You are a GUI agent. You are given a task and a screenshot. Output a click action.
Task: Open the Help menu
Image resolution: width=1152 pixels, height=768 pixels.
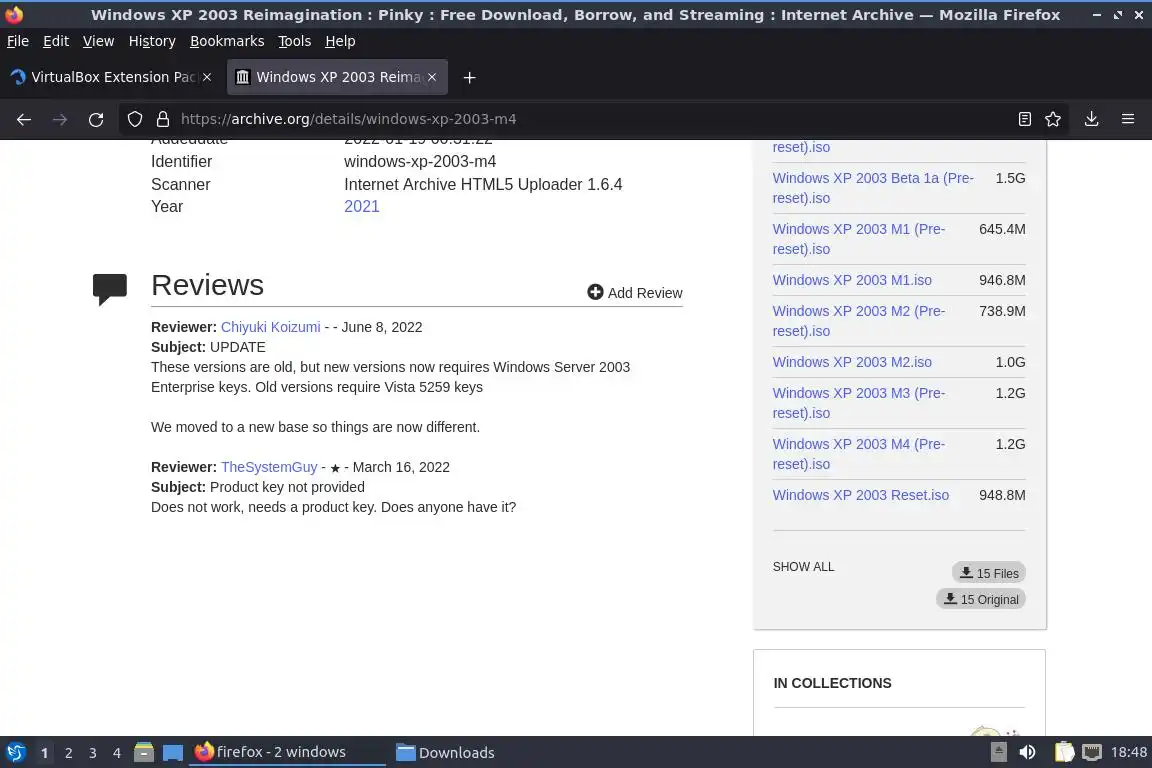340,41
